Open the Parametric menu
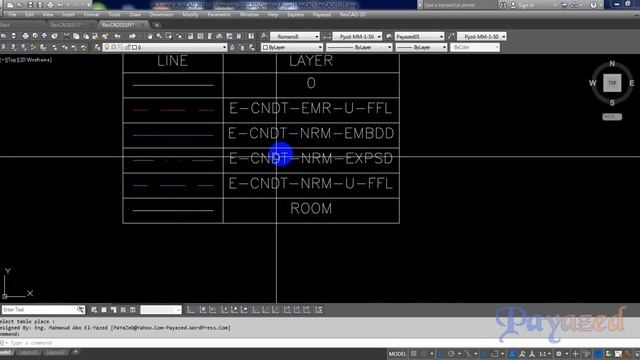Image resolution: width=640 pixels, height=360 pixels. pyautogui.click(x=219, y=14)
